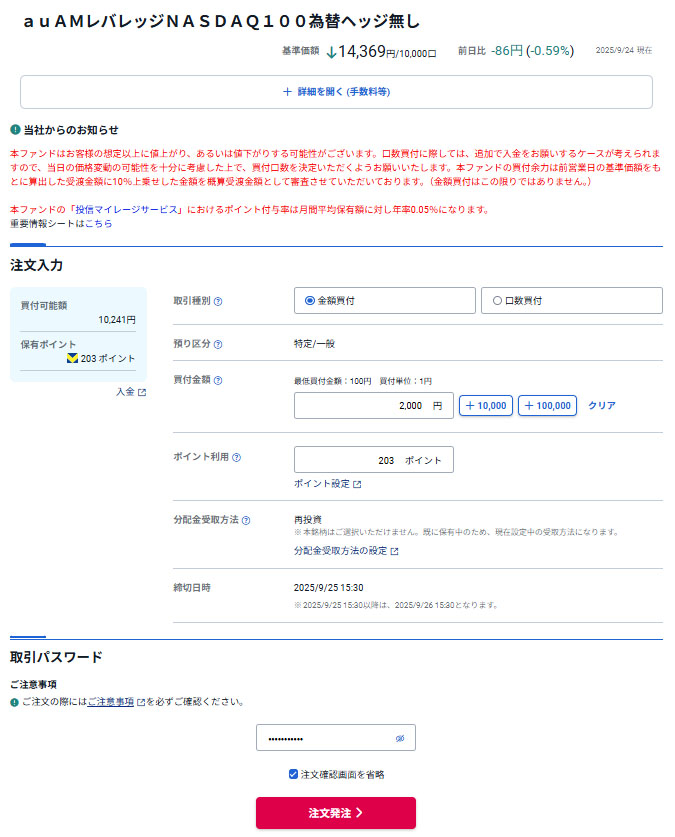
Task: Click help icon next to 買付金額
Action: coord(218,380)
